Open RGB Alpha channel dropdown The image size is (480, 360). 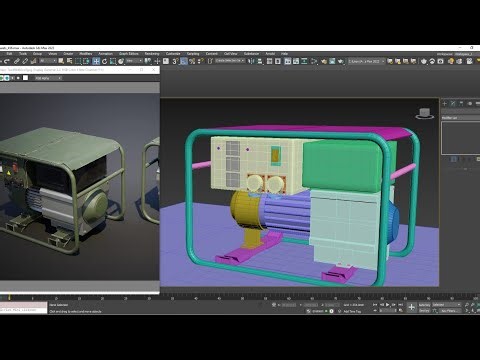(x=48, y=78)
